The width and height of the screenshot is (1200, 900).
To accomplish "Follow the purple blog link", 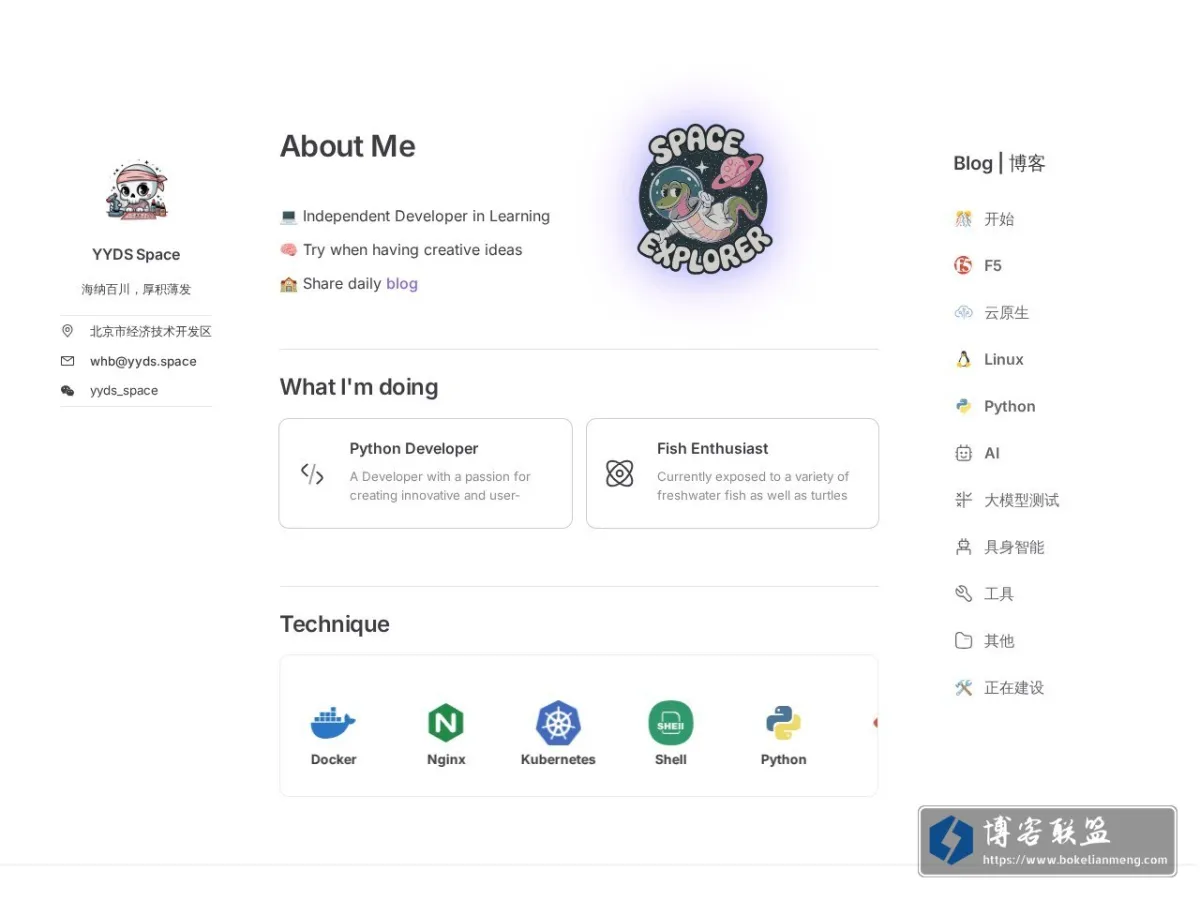I will (402, 284).
